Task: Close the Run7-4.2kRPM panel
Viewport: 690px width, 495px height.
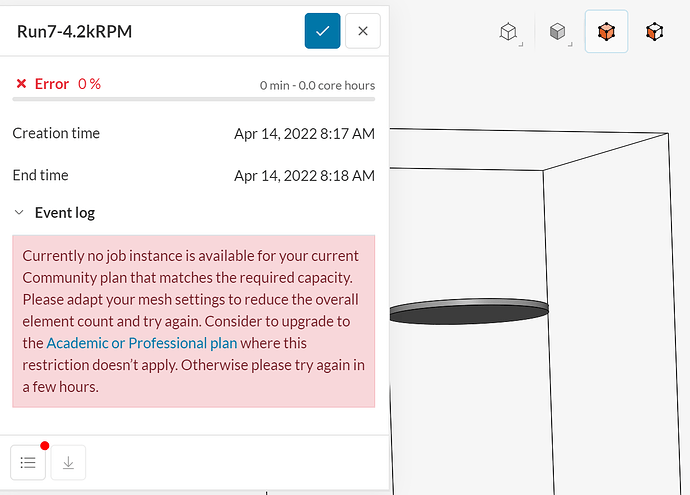Action: 363,31
